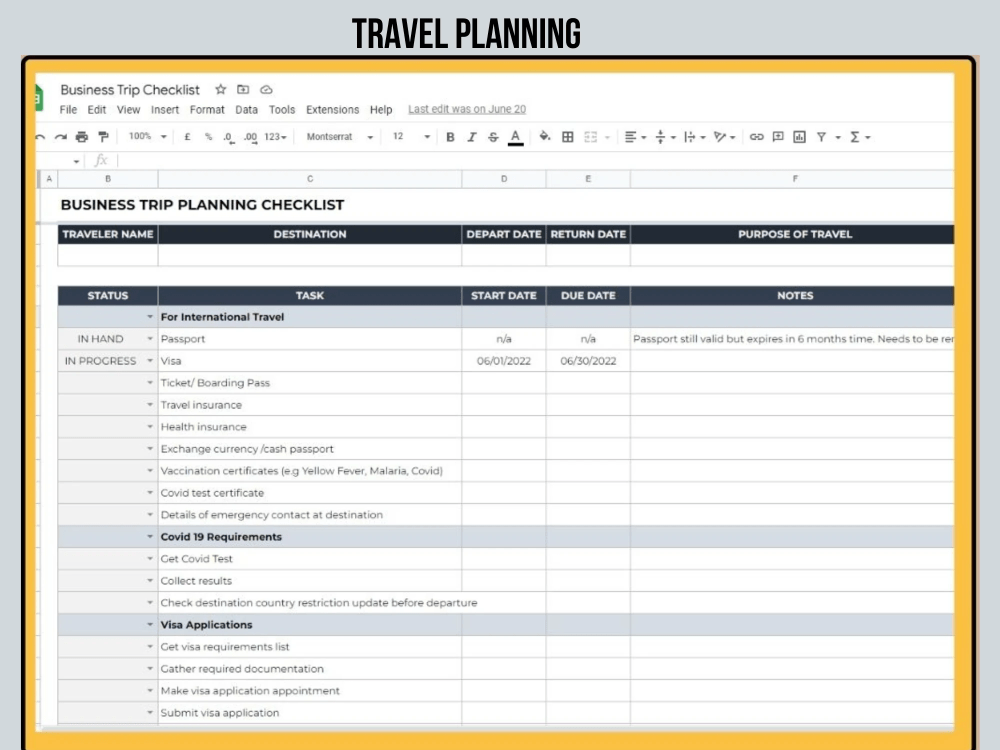Image resolution: width=1000 pixels, height=750 pixels.
Task: Open the Format menu
Action: click(207, 110)
